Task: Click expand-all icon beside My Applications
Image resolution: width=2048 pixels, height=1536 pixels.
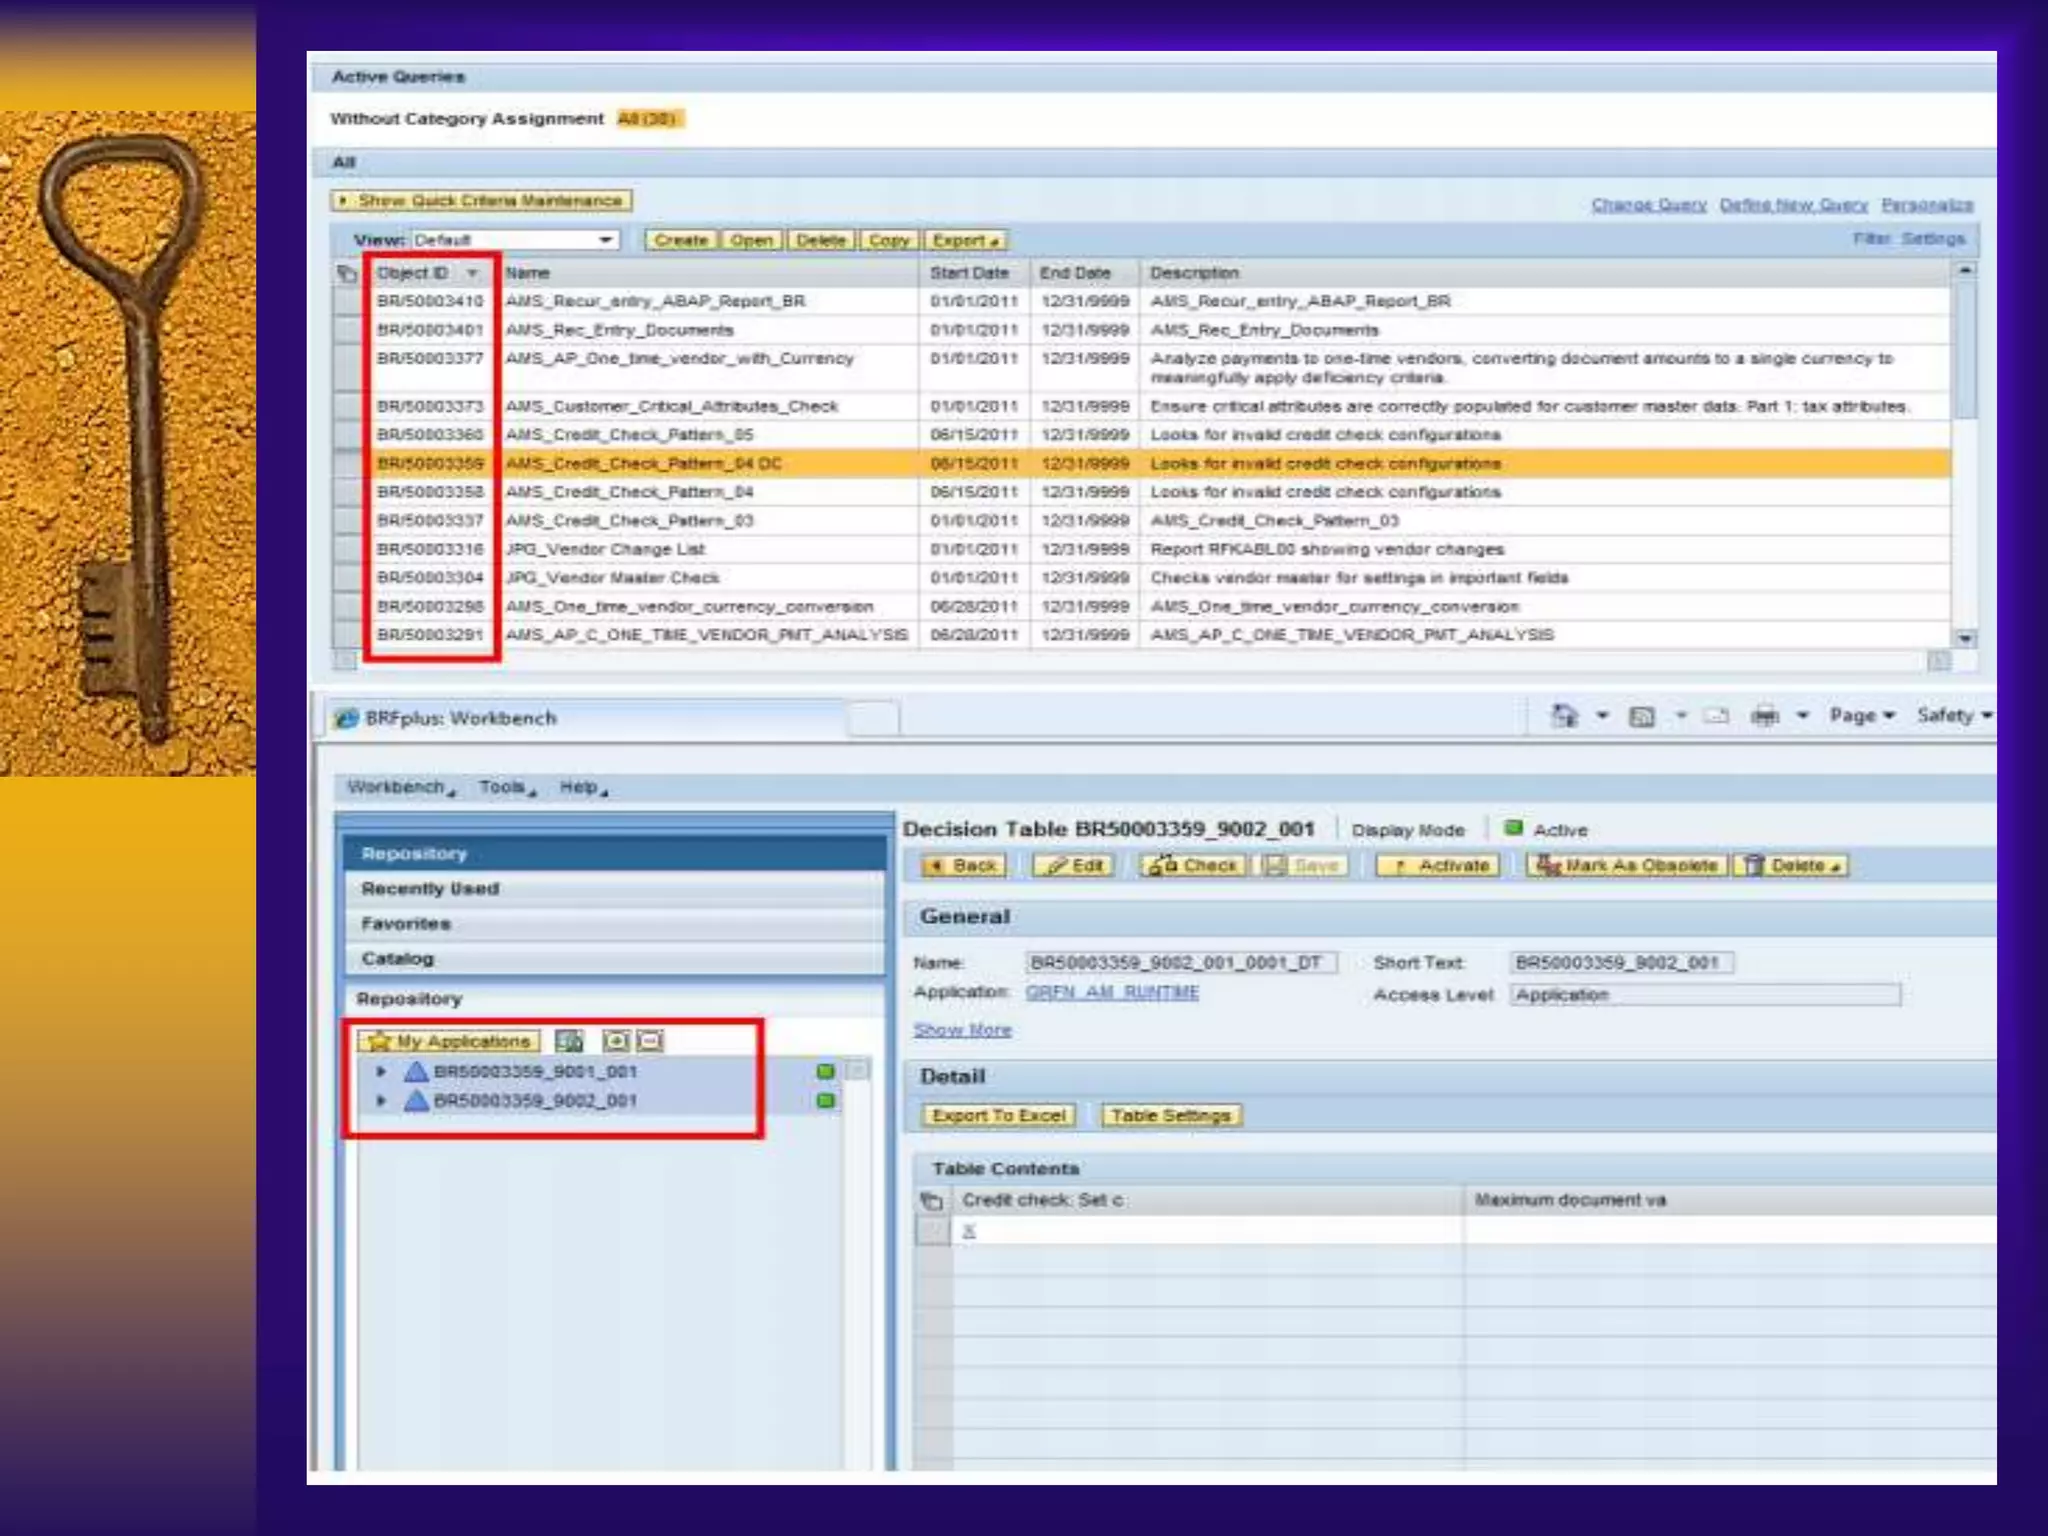Action: point(616,1041)
